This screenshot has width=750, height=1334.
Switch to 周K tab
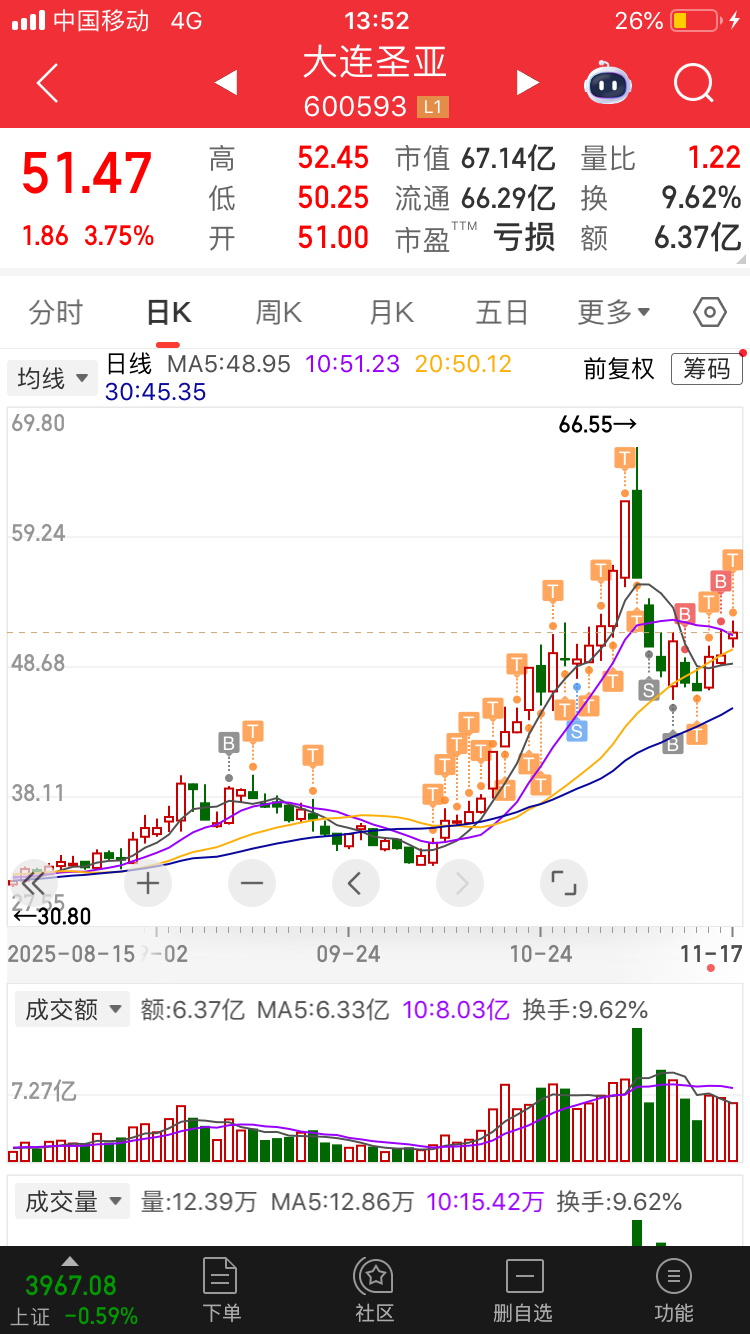[x=279, y=312]
